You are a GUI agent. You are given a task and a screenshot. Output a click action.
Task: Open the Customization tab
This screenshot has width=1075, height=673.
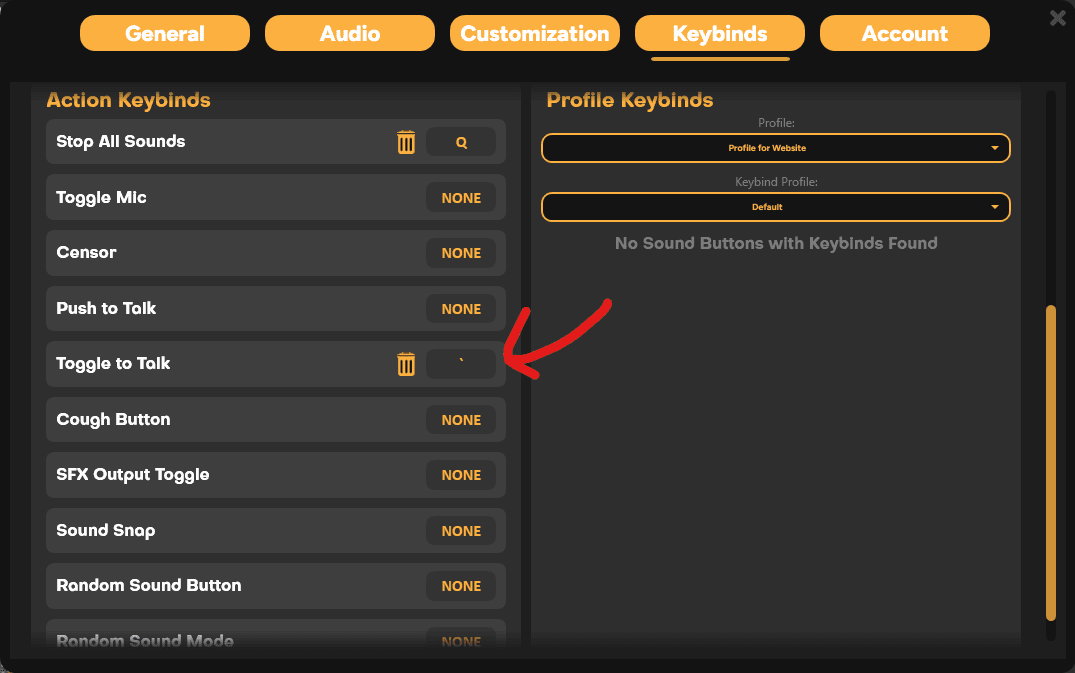click(x=534, y=33)
